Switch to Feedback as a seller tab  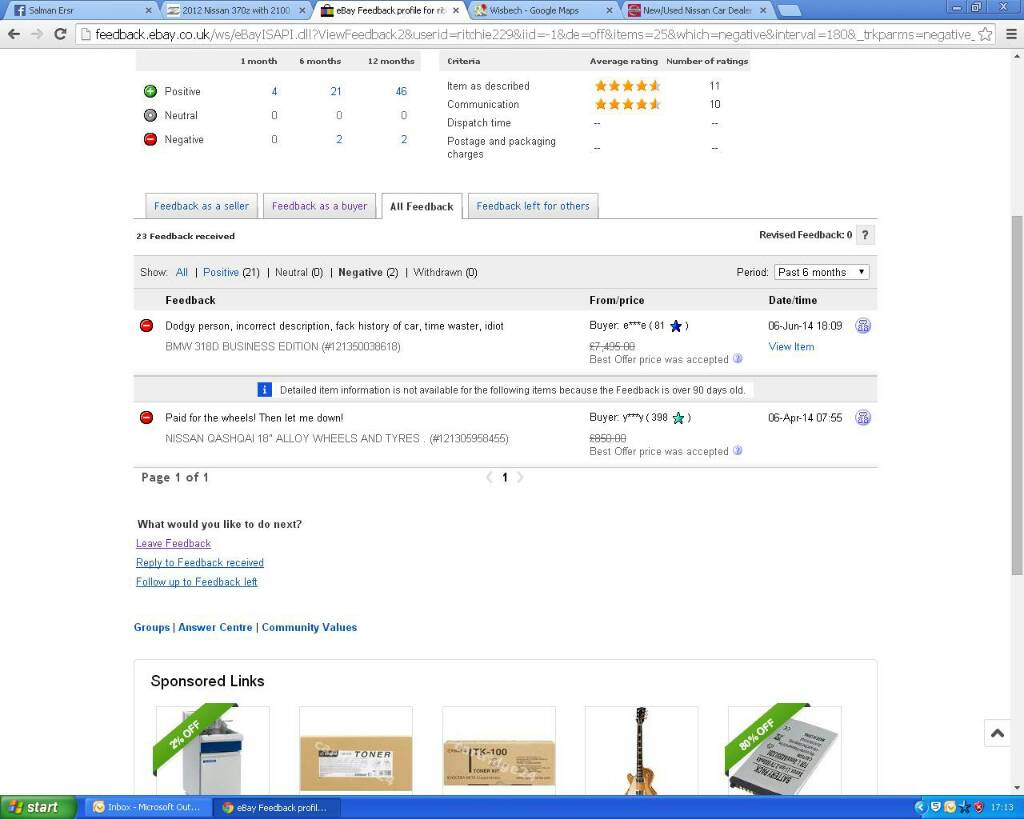[x=201, y=206]
